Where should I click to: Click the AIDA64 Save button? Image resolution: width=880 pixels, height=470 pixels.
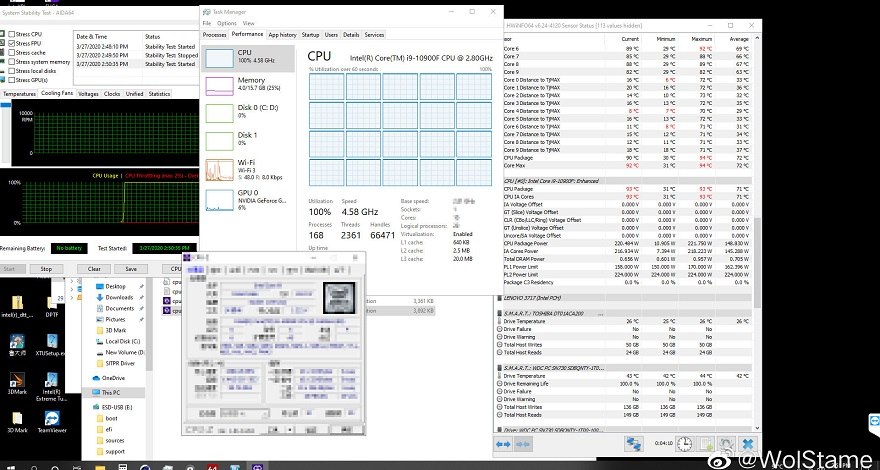(131, 269)
